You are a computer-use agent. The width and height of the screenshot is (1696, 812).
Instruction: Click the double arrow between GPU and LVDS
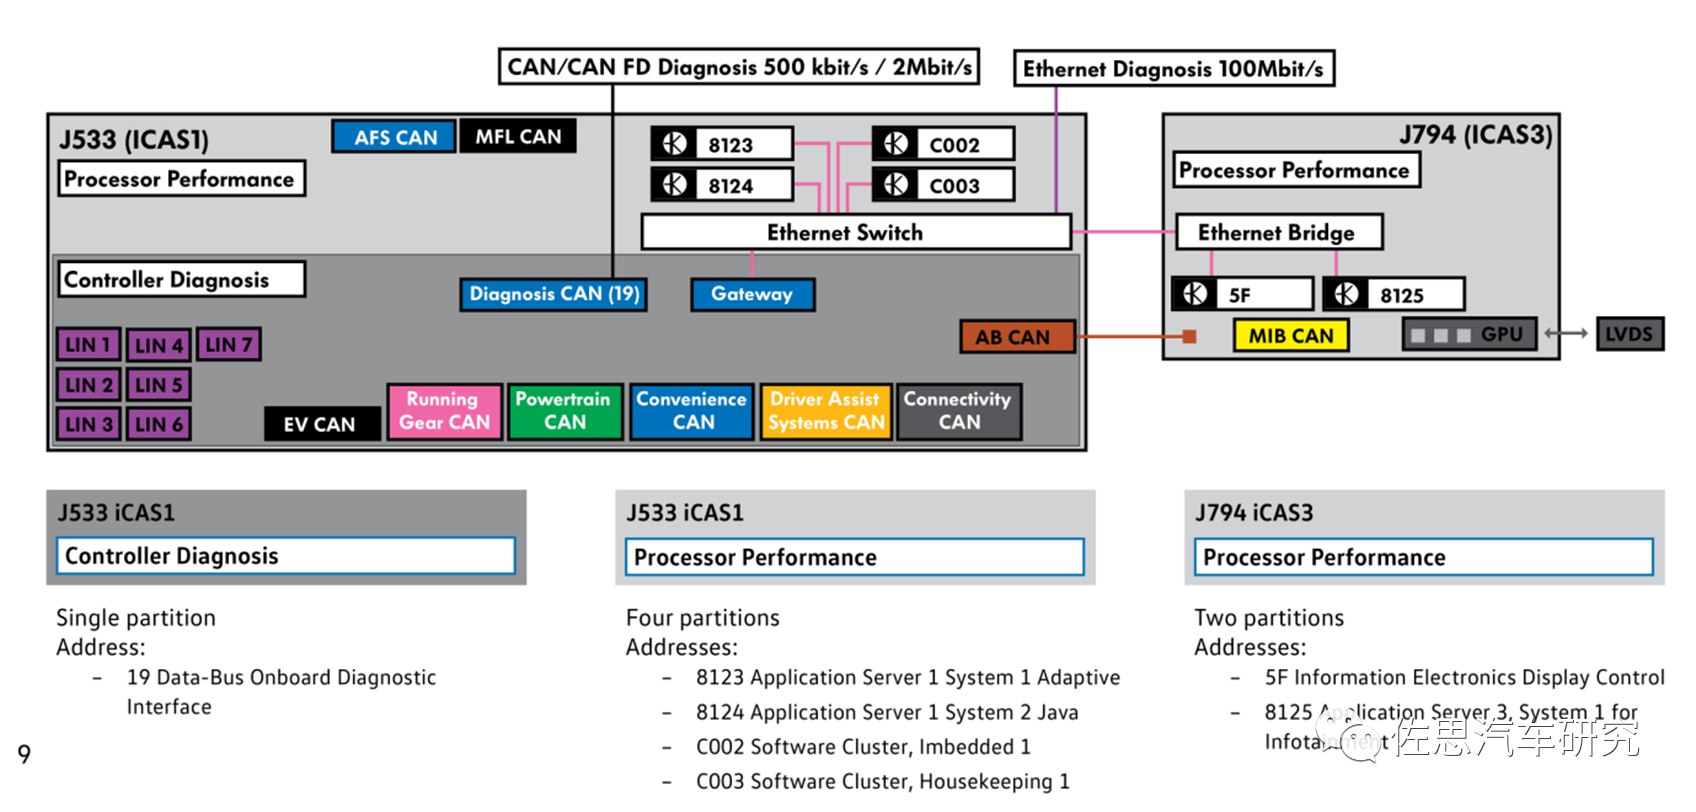[x=1566, y=334]
